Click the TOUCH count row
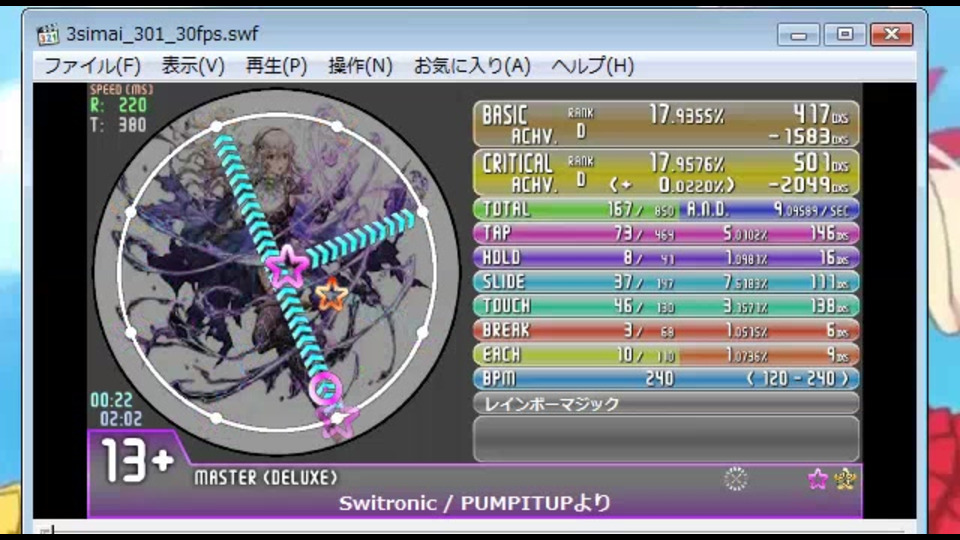960x540 pixels. [666, 306]
